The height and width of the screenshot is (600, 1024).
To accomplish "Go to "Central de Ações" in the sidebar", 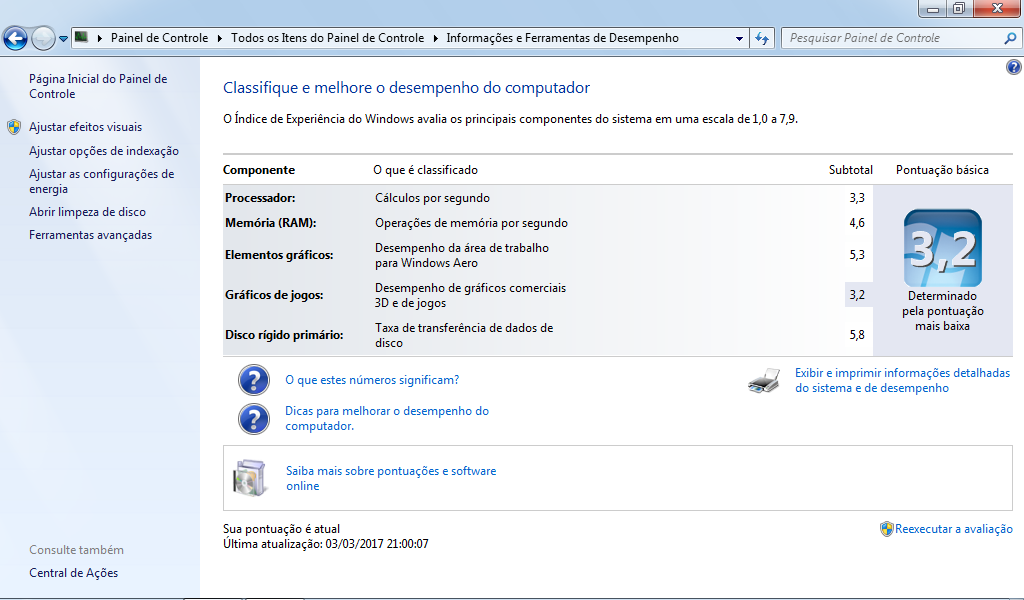I will 73,573.
